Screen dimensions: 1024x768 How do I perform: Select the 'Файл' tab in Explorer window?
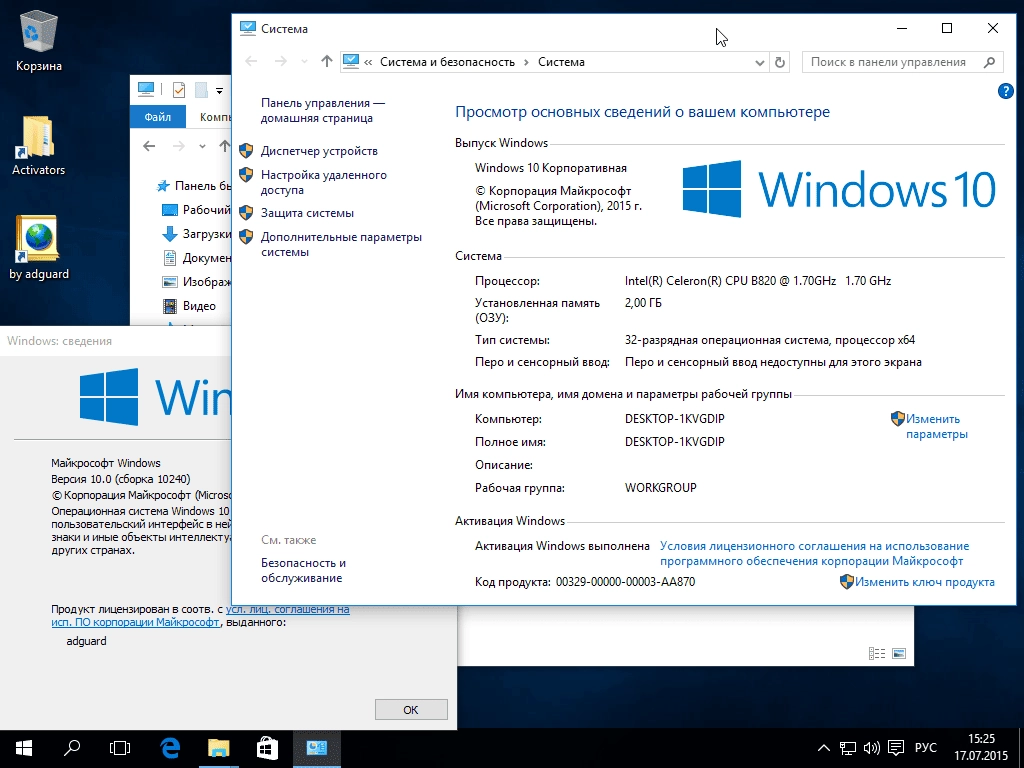pyautogui.click(x=157, y=117)
